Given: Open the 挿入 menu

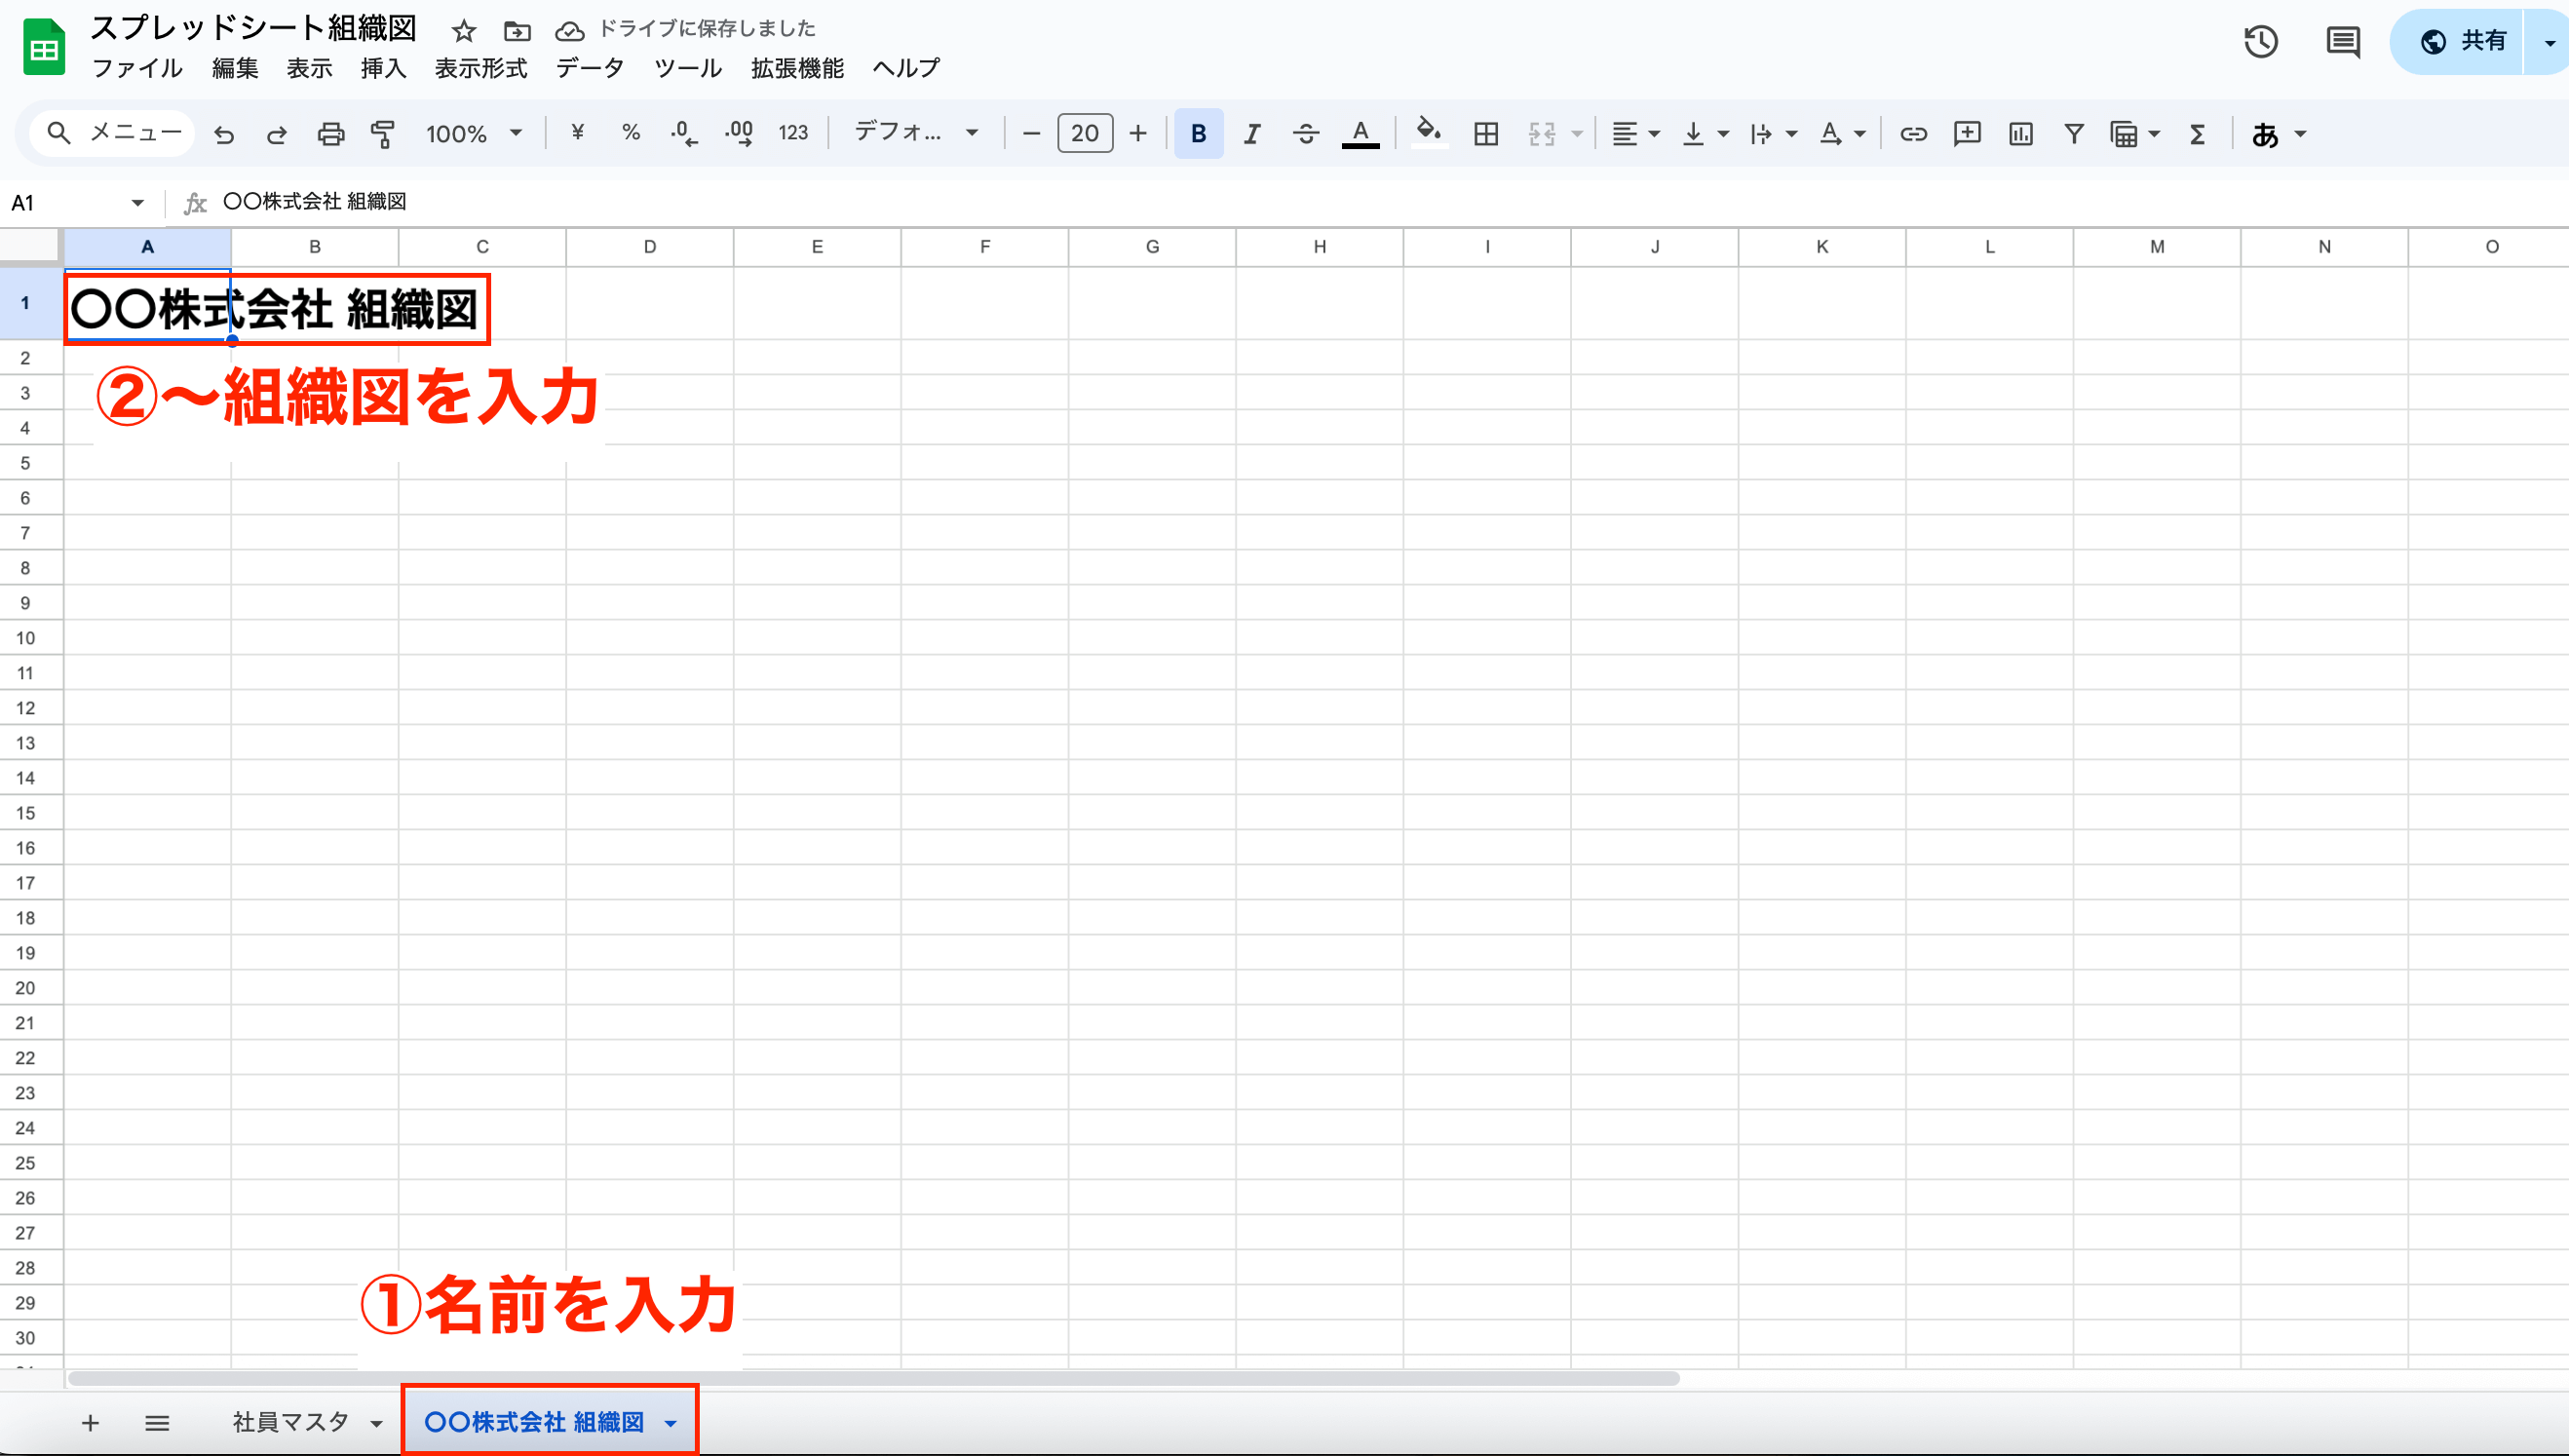Looking at the screenshot, I should (383, 68).
